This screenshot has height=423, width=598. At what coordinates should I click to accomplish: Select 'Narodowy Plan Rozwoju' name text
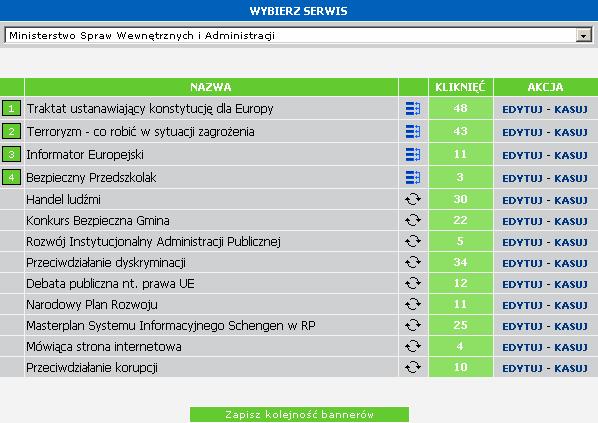[x=92, y=305]
